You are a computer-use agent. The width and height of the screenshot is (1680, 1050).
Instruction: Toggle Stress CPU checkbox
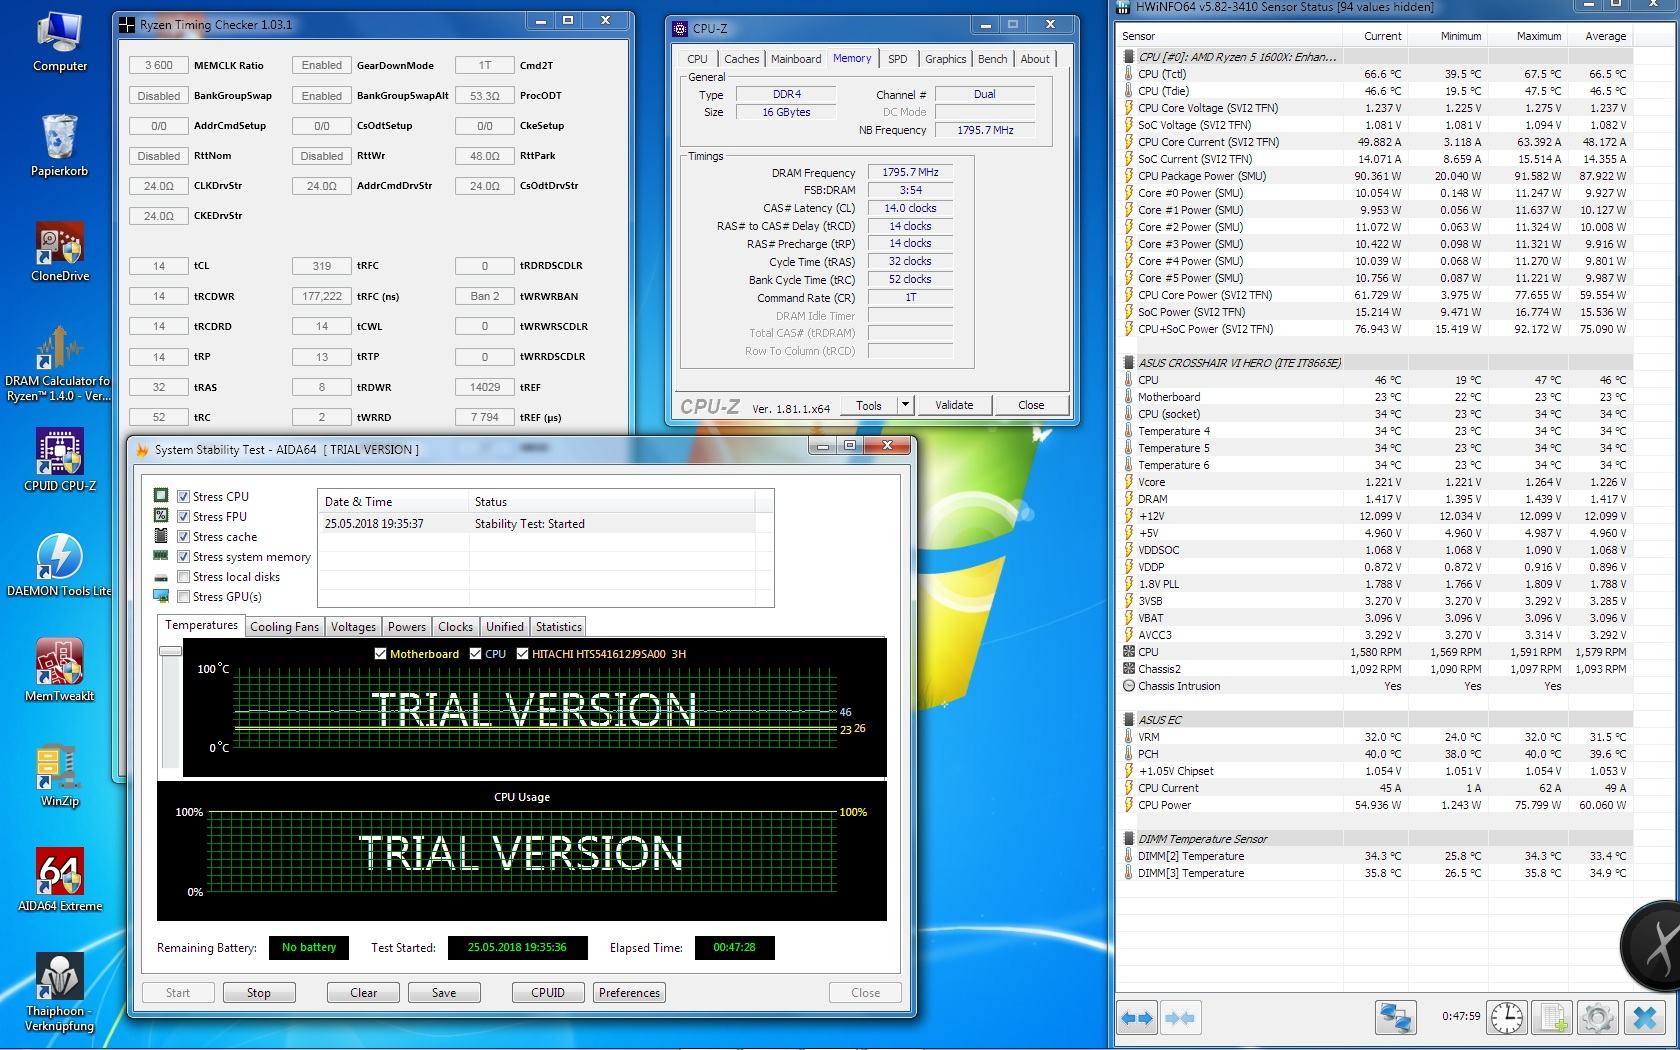click(184, 496)
